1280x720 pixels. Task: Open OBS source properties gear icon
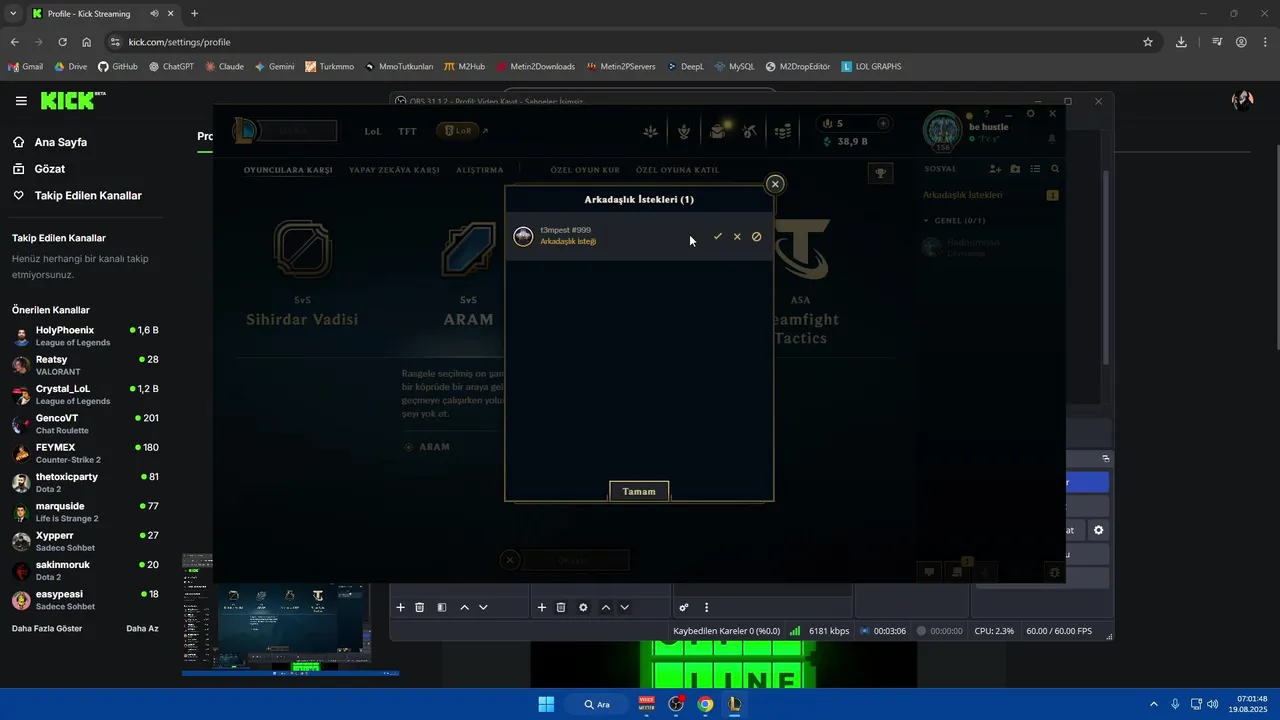tap(583, 607)
